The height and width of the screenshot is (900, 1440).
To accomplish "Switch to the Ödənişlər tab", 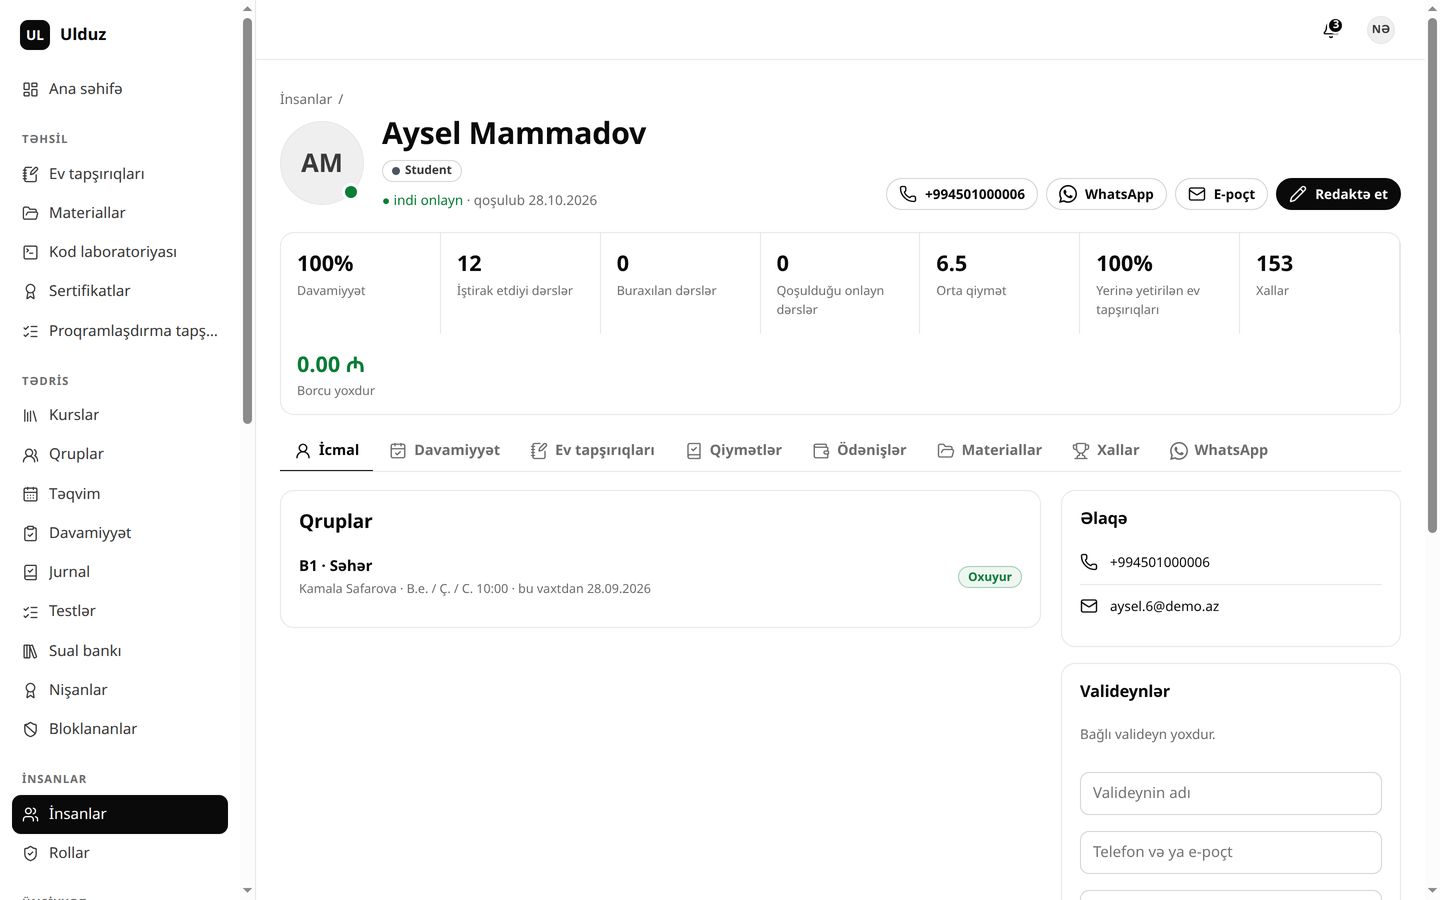I will (860, 450).
